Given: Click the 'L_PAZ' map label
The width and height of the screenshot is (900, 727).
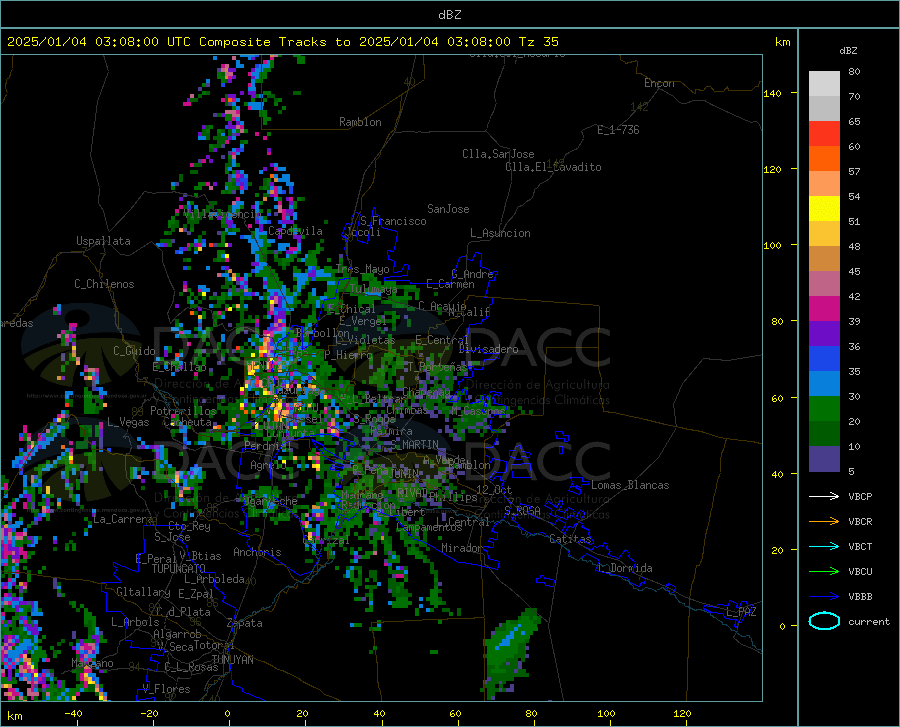Looking at the screenshot, I should (741, 612).
